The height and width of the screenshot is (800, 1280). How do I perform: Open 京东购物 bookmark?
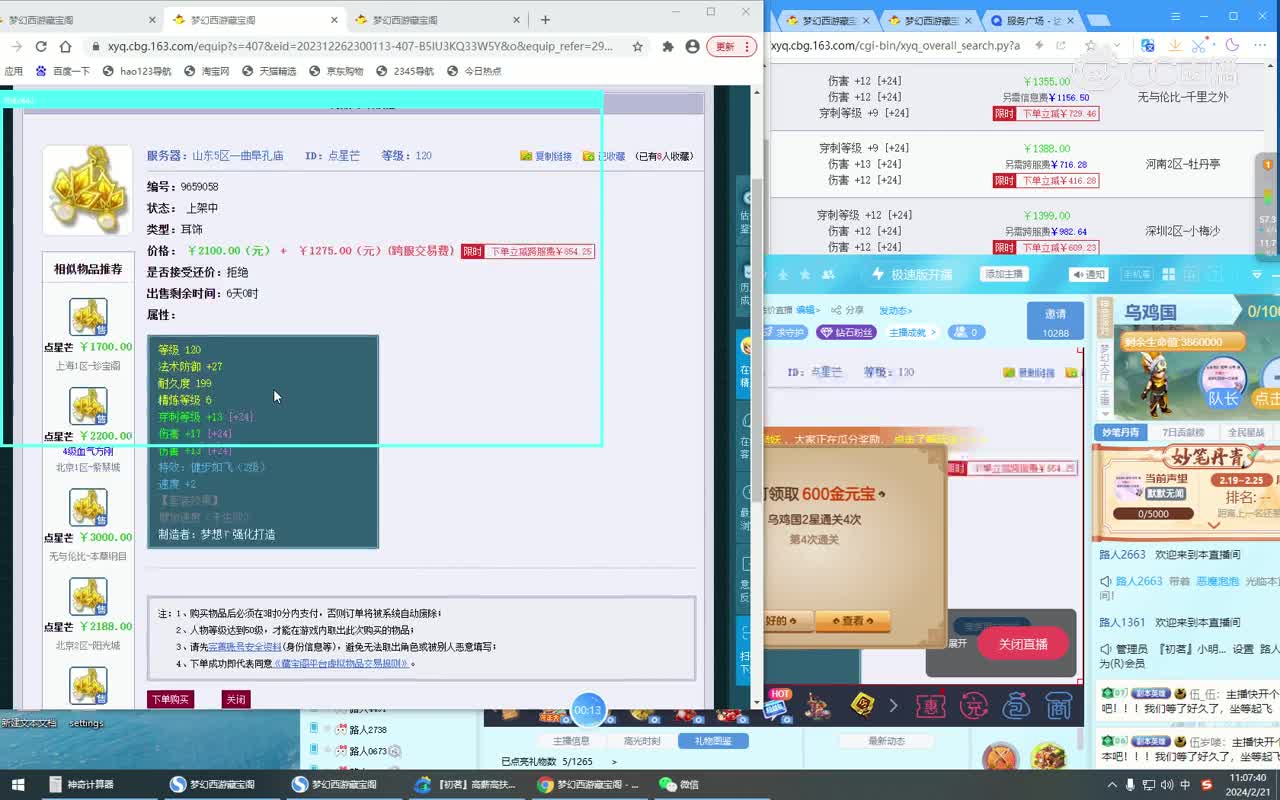(x=337, y=71)
